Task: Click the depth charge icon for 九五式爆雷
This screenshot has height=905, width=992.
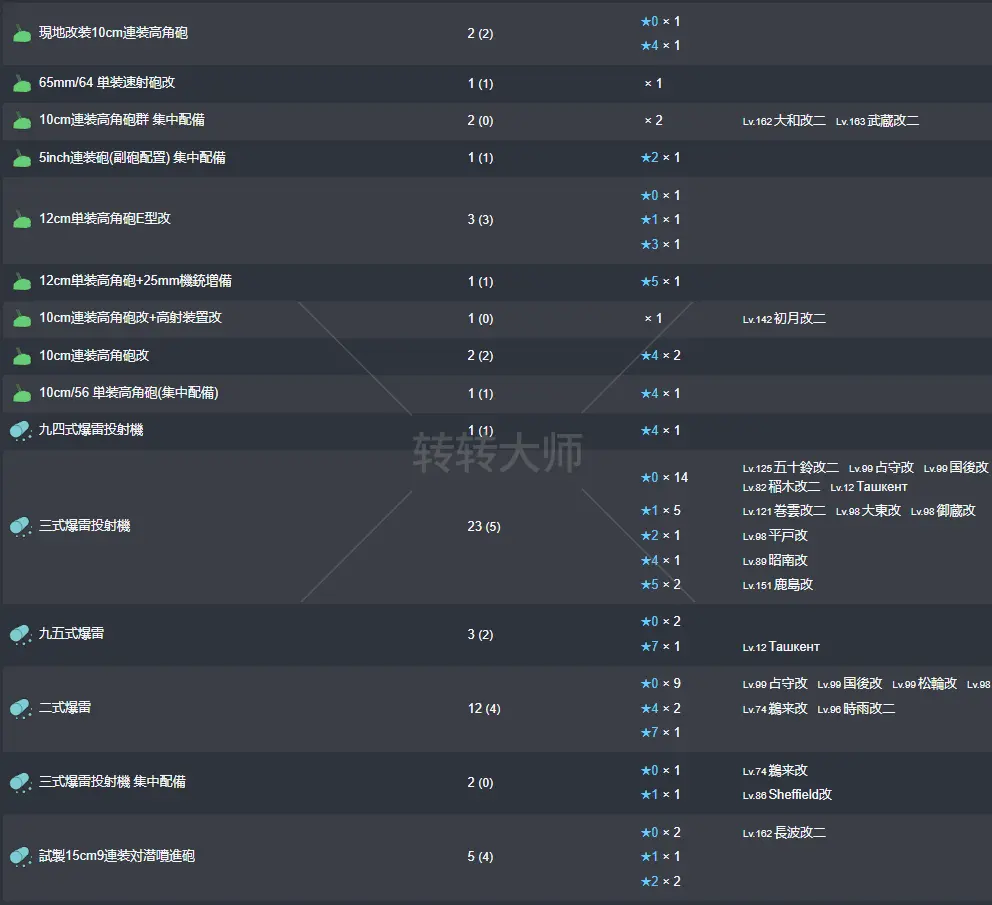Action: tap(21, 634)
